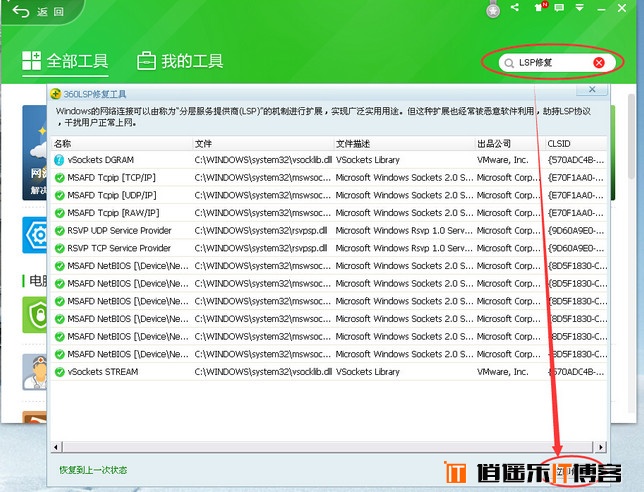Click the share icon in title bar
This screenshot has width=644, height=492.
click(515, 7)
